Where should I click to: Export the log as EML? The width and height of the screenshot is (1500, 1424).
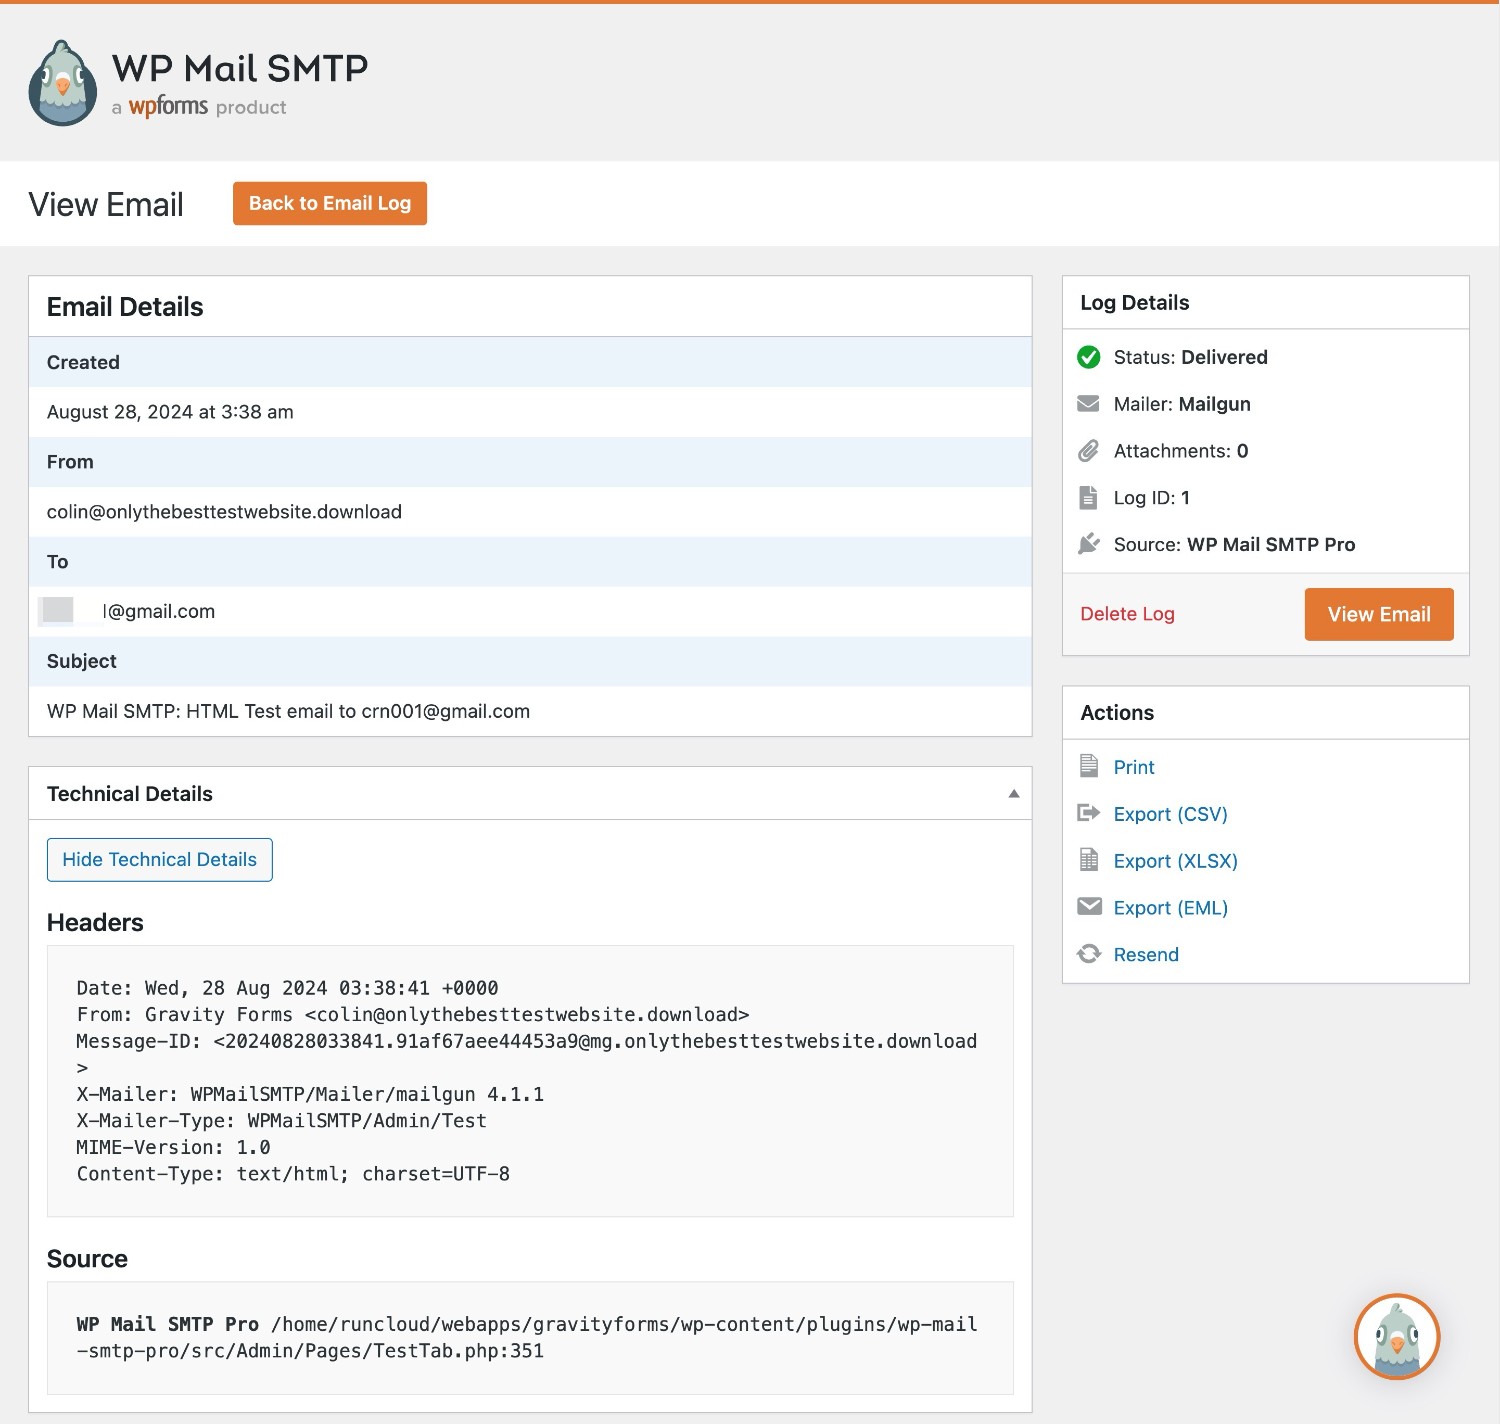(x=1170, y=908)
